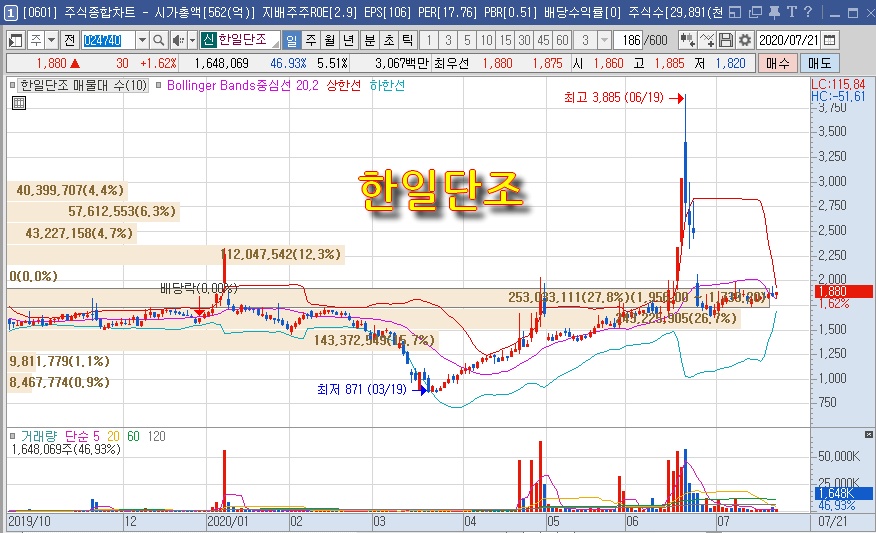Expand the dropdown arrow next to the speaker
The image size is (876, 533).
(192, 40)
